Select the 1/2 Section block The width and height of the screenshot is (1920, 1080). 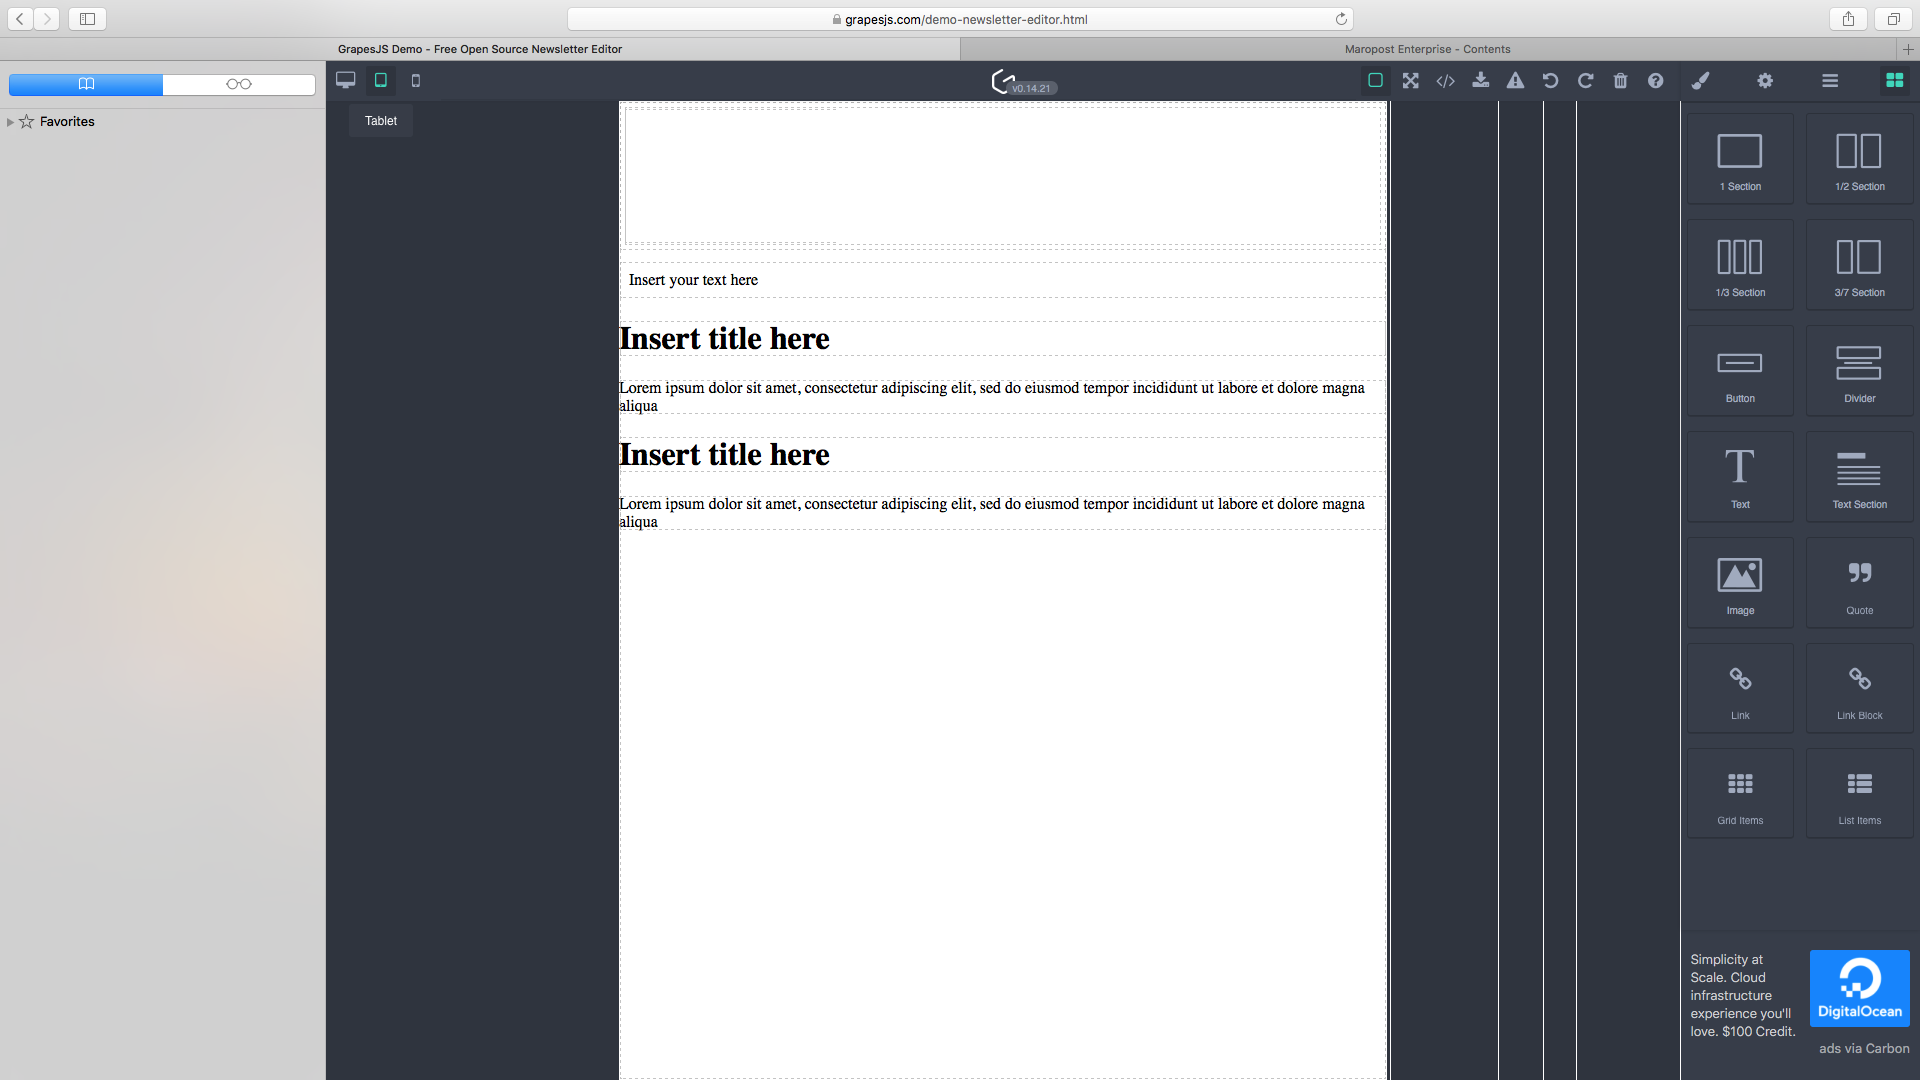tap(1858, 159)
